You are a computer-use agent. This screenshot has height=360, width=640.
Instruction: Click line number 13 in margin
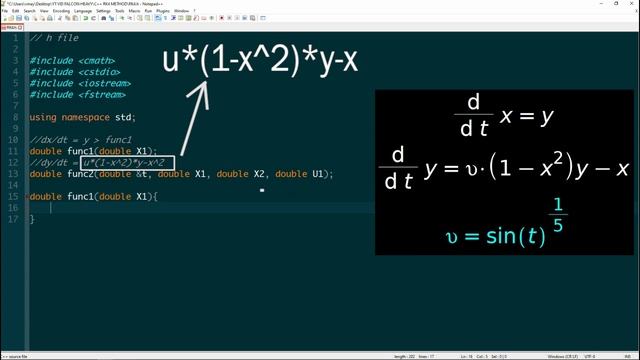pos(13,174)
